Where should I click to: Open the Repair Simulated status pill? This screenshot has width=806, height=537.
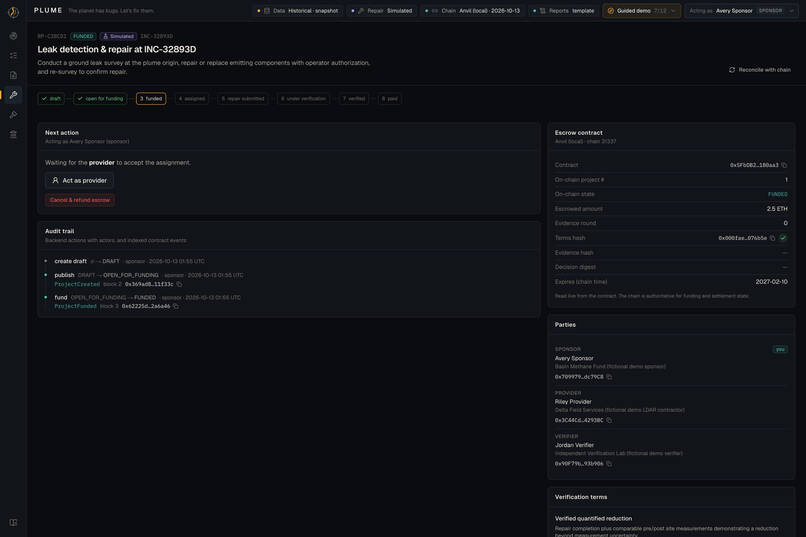382,11
